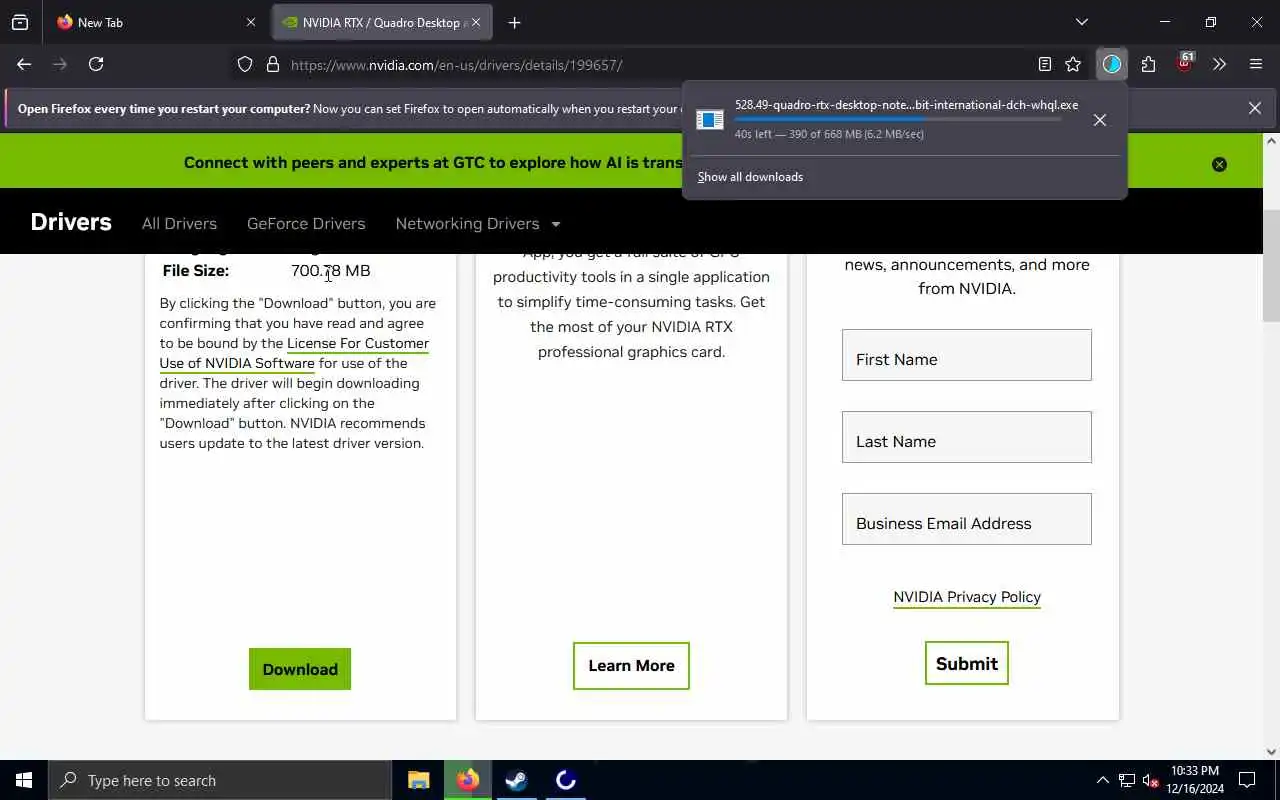Click the Type here to search box
Screen dimensions: 1280x800
(x=220, y=780)
